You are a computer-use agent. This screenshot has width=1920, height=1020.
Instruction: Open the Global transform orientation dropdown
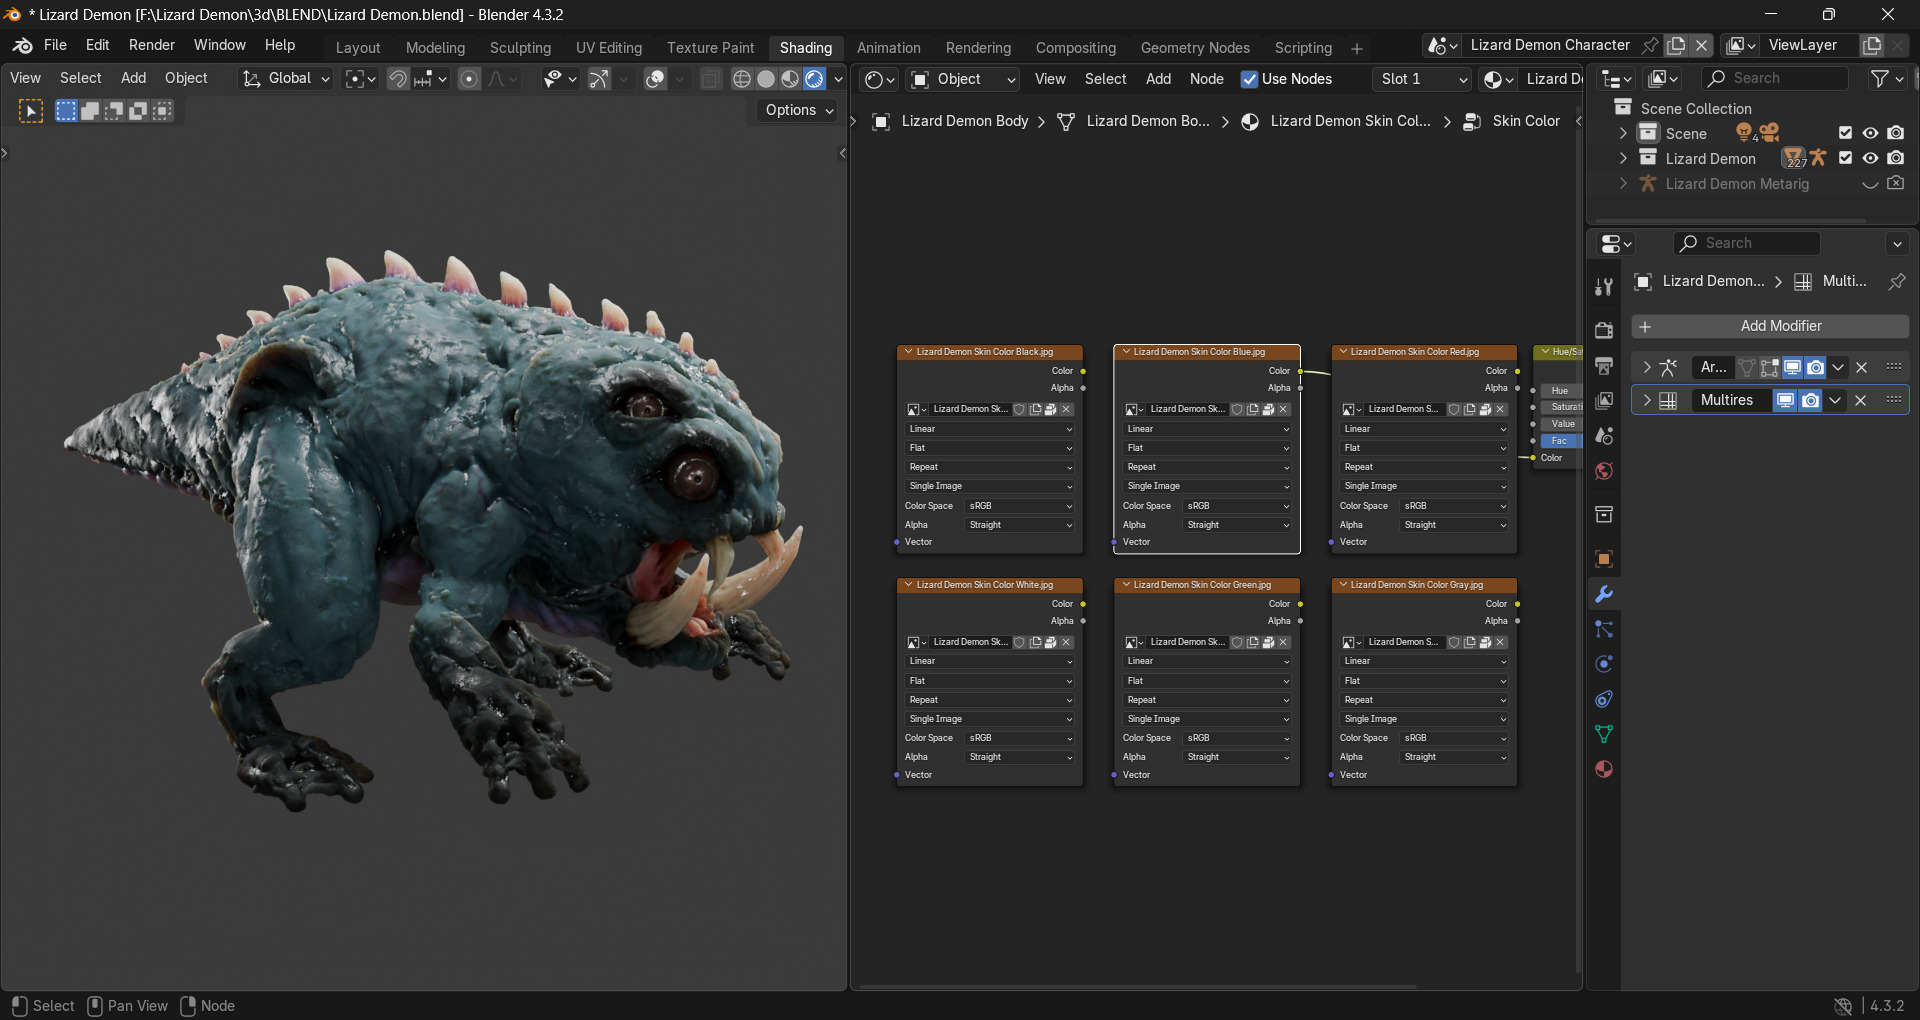click(286, 79)
